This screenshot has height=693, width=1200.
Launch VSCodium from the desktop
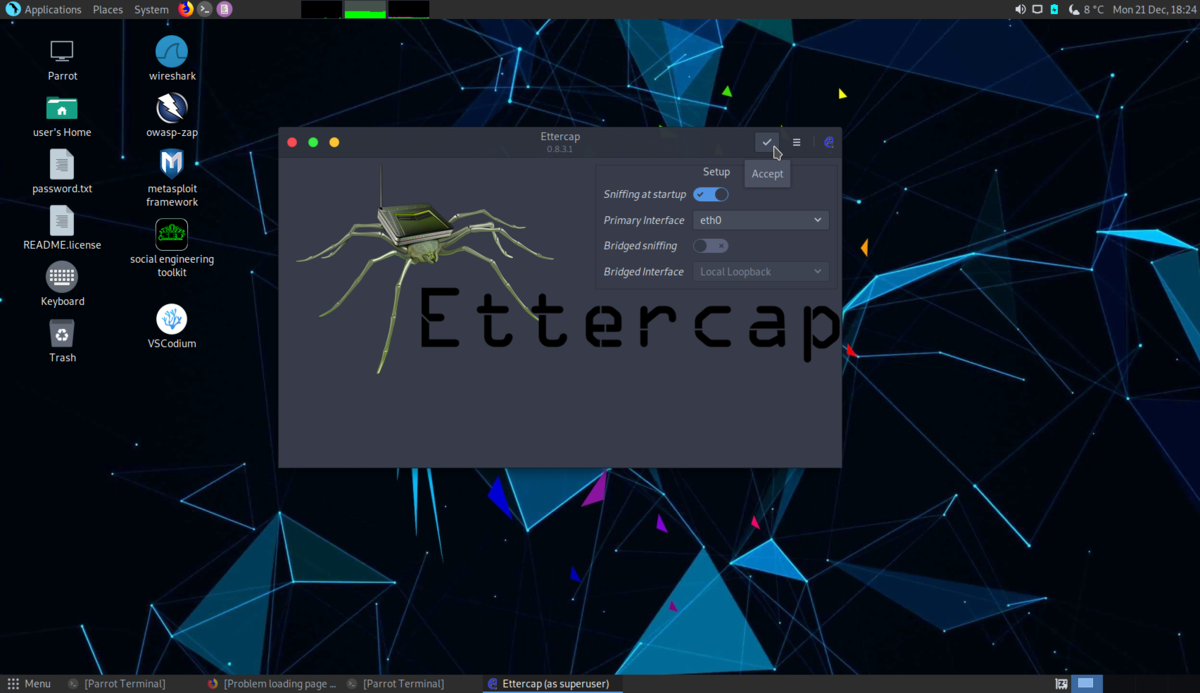point(172,327)
